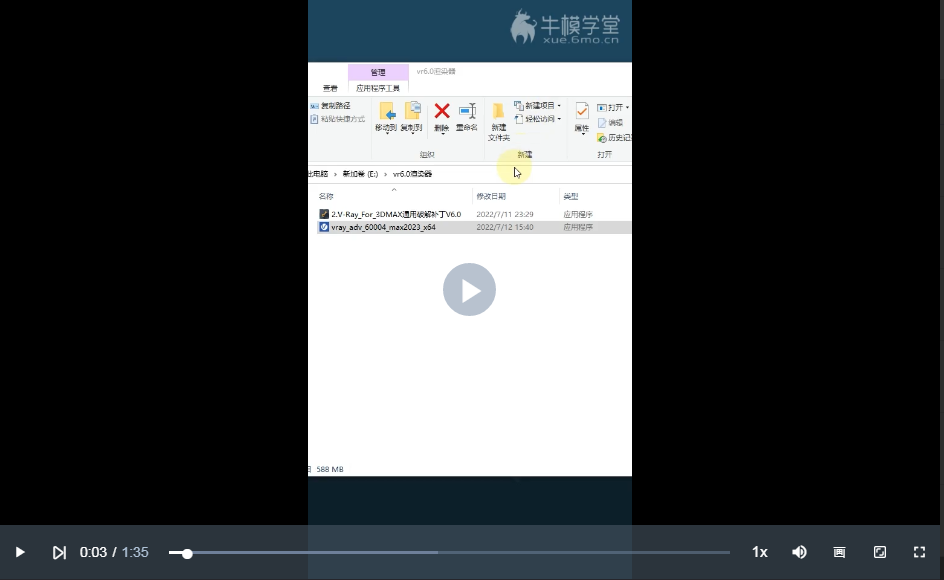
Task: Open the 1x playback speed menu
Action: (760, 552)
